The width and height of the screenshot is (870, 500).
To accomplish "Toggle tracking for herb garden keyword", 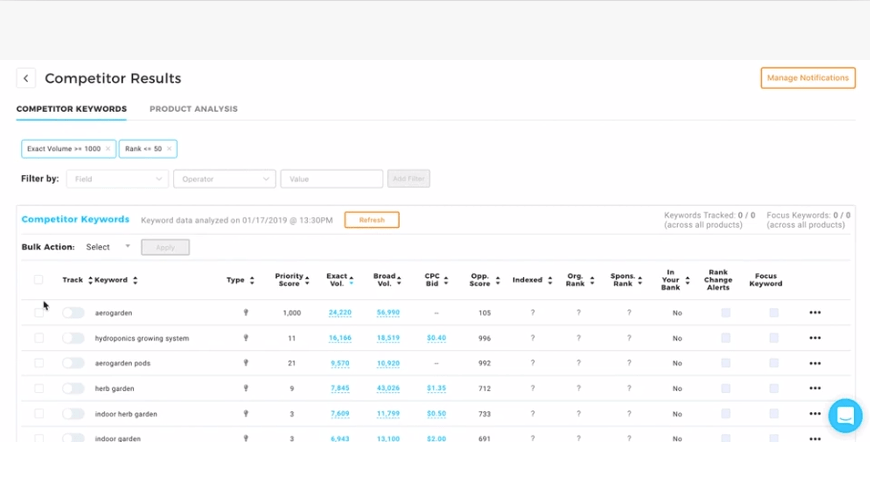I will pos(73,388).
